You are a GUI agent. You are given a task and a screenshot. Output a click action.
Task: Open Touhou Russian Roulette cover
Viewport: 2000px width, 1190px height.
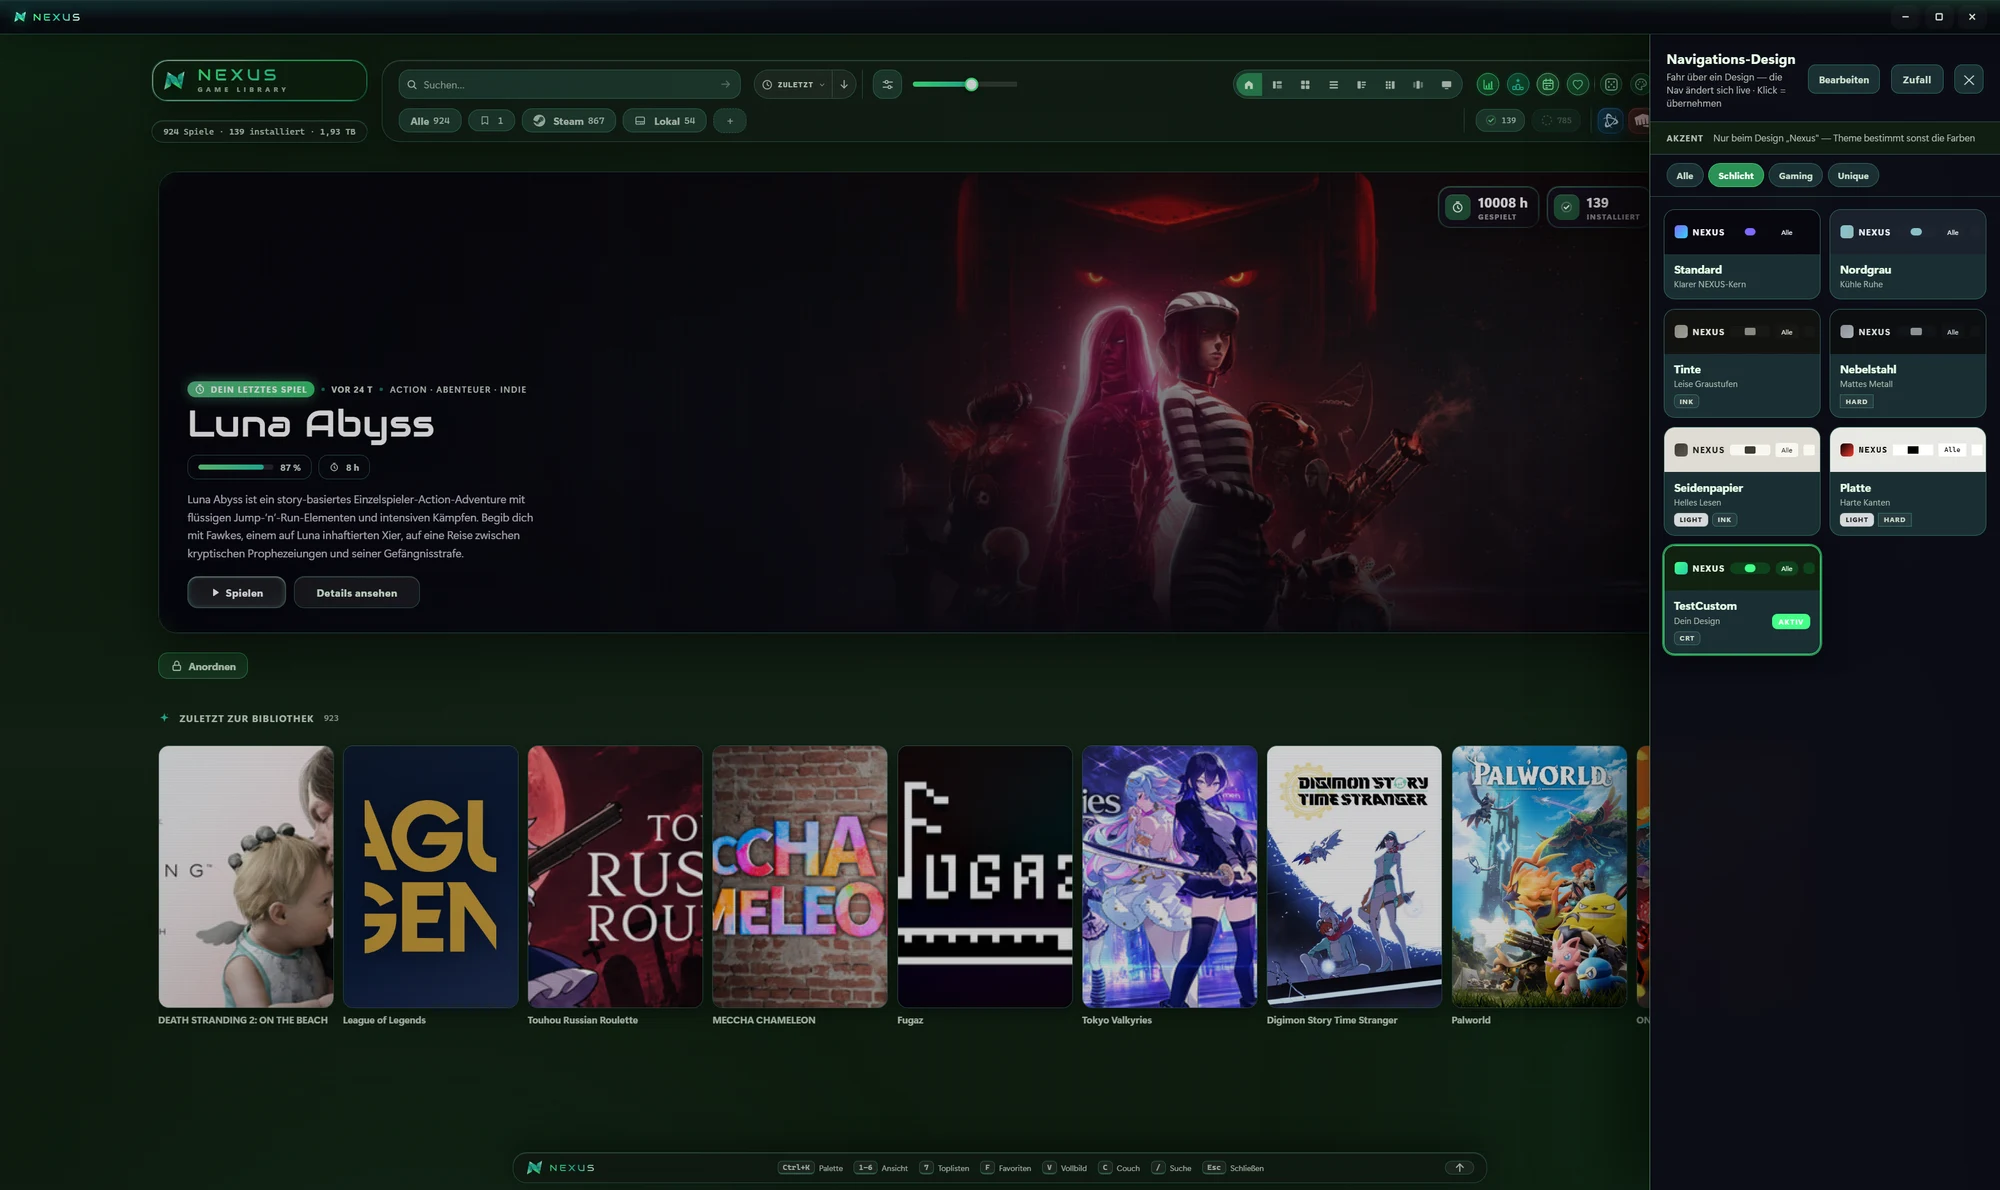pos(615,876)
